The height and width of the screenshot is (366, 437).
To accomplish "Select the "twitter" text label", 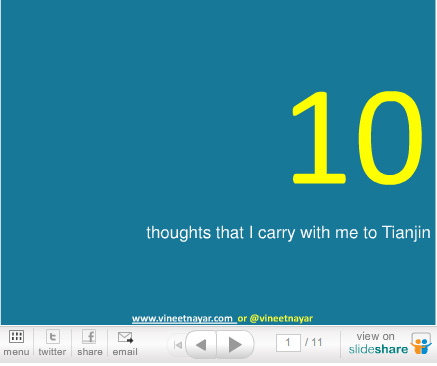I will 52,352.
